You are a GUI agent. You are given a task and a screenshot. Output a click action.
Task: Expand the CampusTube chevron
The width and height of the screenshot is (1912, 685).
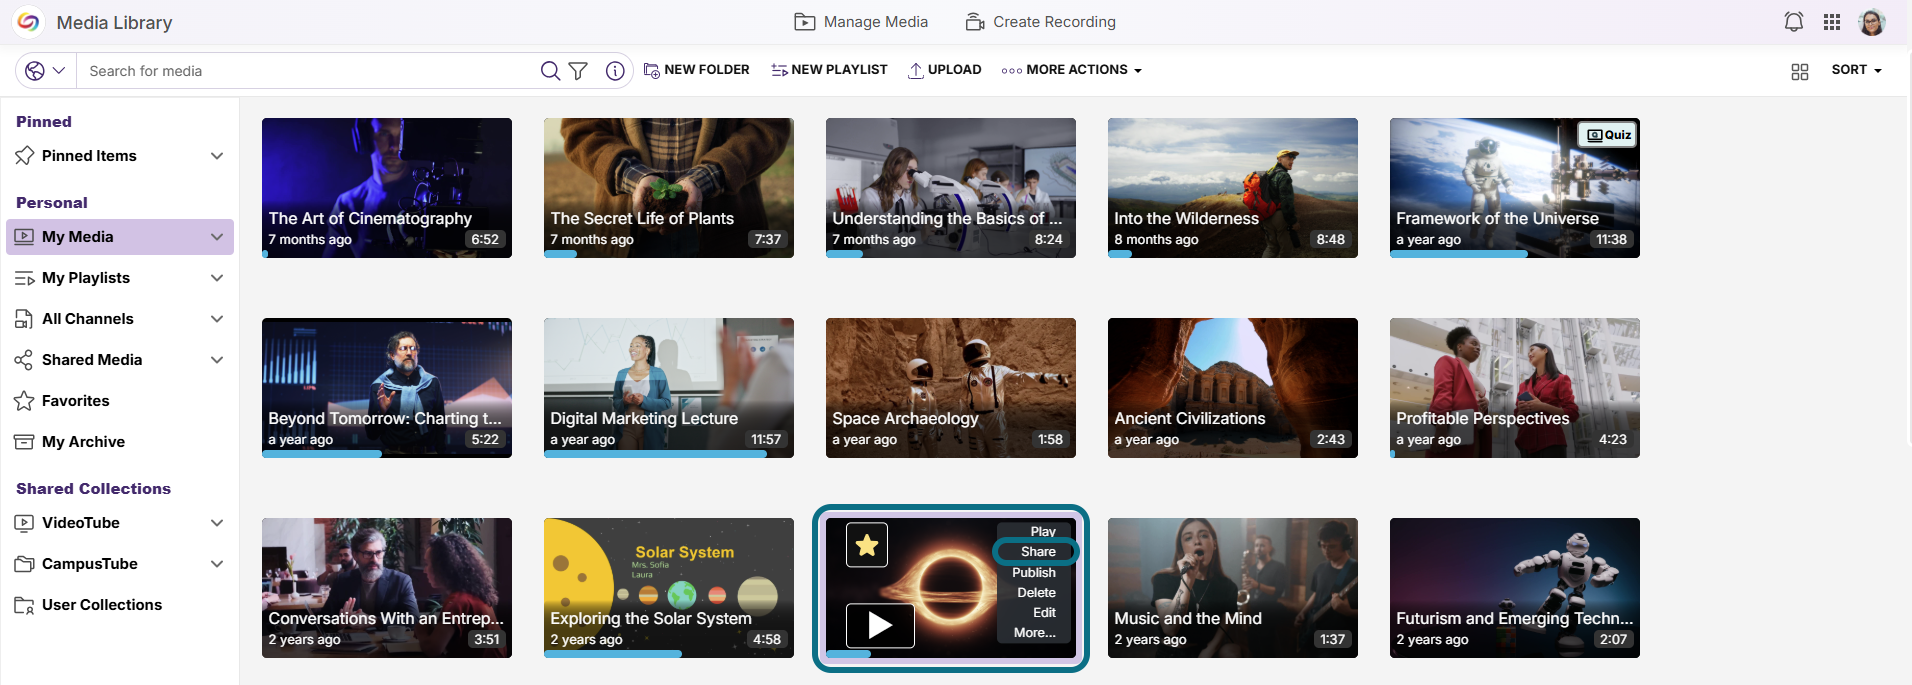click(217, 564)
